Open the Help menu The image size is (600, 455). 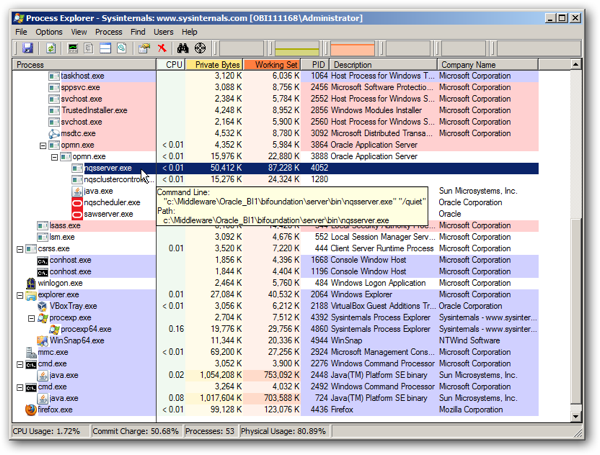[189, 32]
